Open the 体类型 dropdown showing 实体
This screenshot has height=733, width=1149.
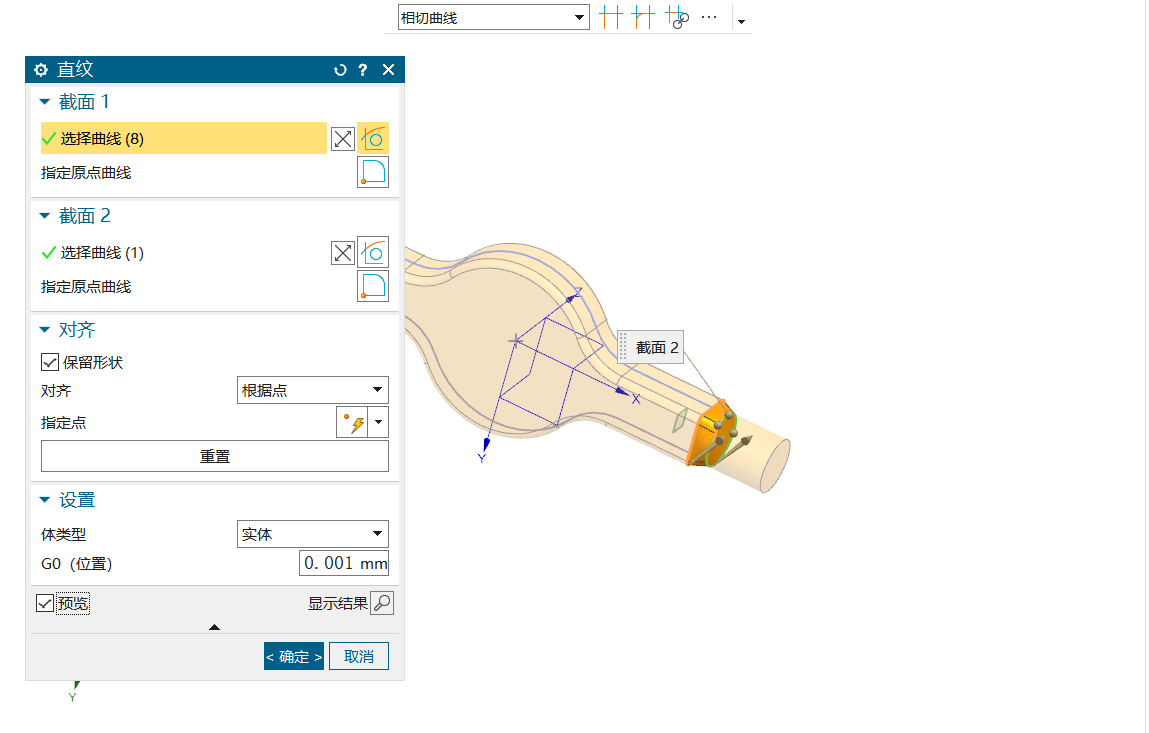[x=313, y=534]
